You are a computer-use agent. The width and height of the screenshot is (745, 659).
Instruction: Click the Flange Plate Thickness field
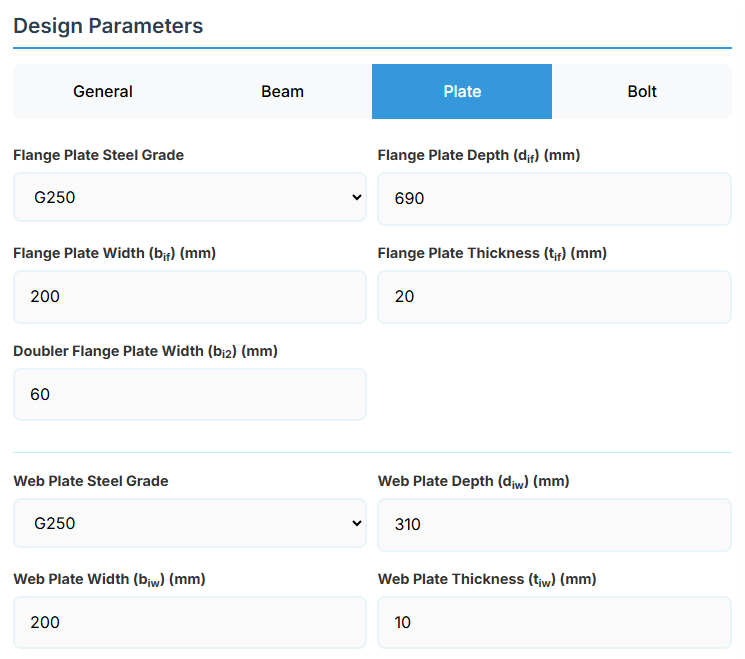point(554,297)
